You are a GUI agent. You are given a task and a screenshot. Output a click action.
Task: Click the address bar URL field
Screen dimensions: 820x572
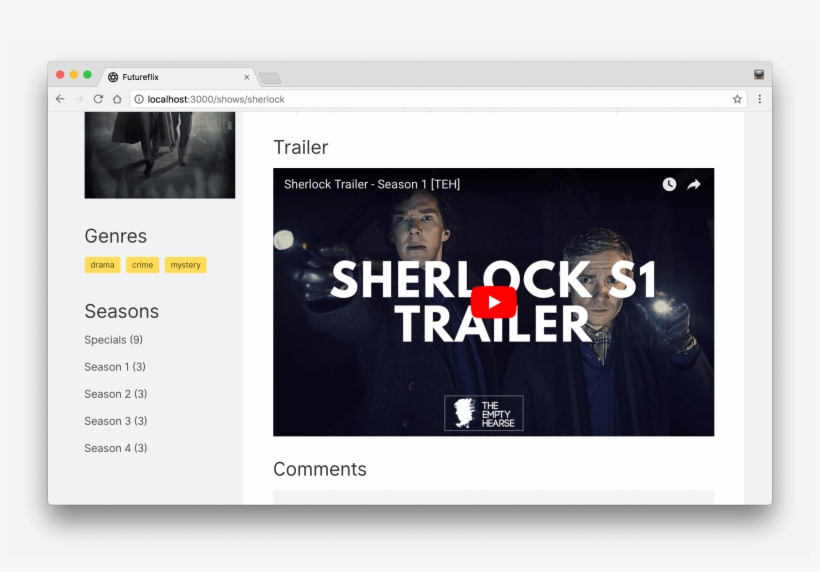pos(438,99)
